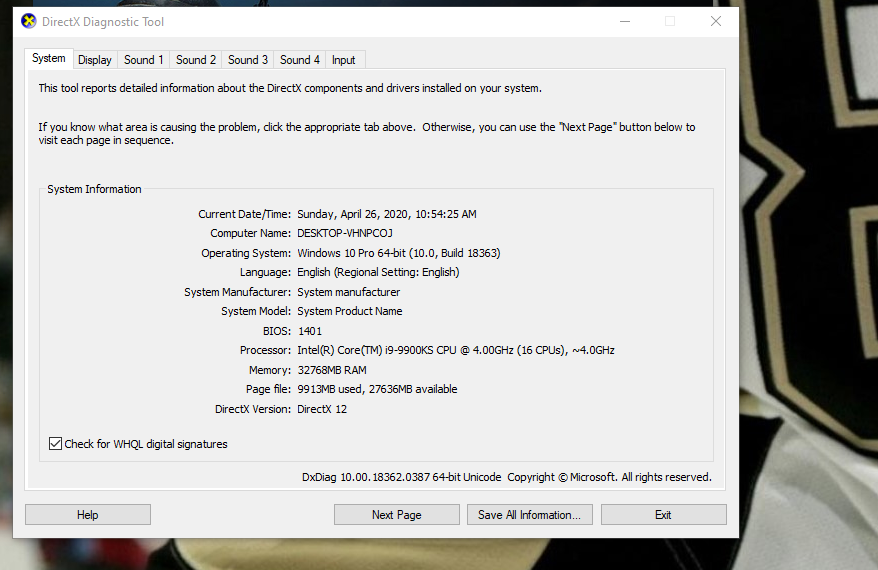This screenshot has width=878, height=570.
Task: Click Save All Information button
Action: (x=529, y=515)
